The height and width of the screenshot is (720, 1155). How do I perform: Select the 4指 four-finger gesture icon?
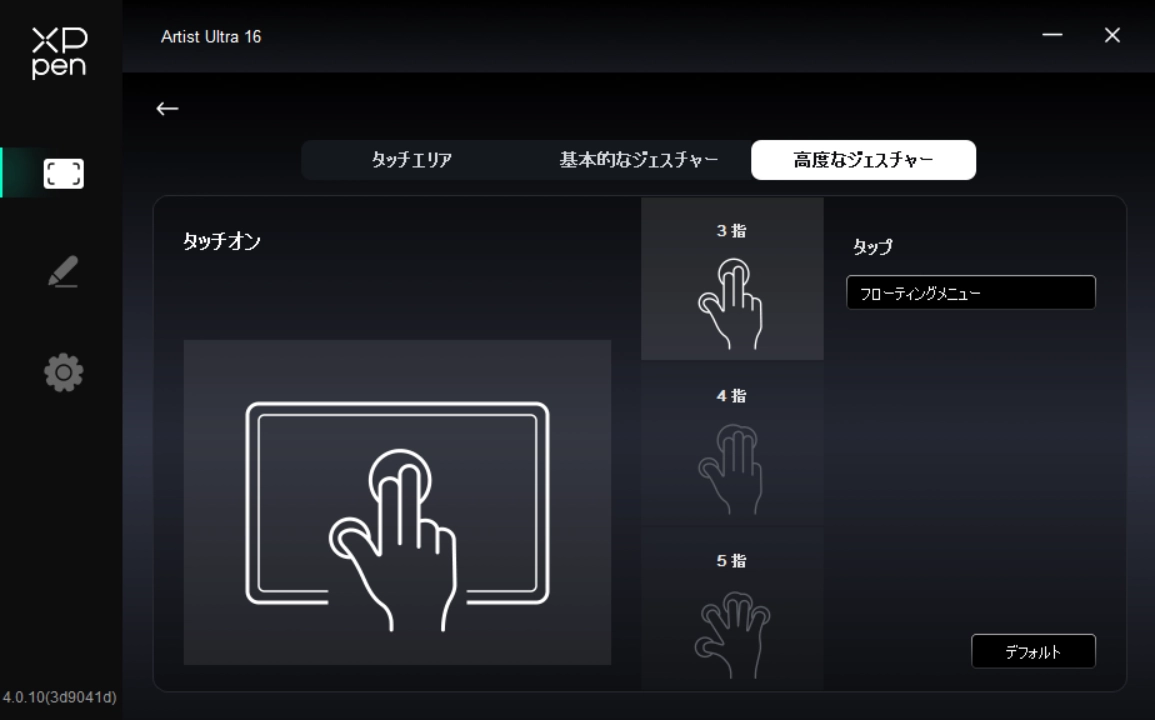tap(732, 455)
